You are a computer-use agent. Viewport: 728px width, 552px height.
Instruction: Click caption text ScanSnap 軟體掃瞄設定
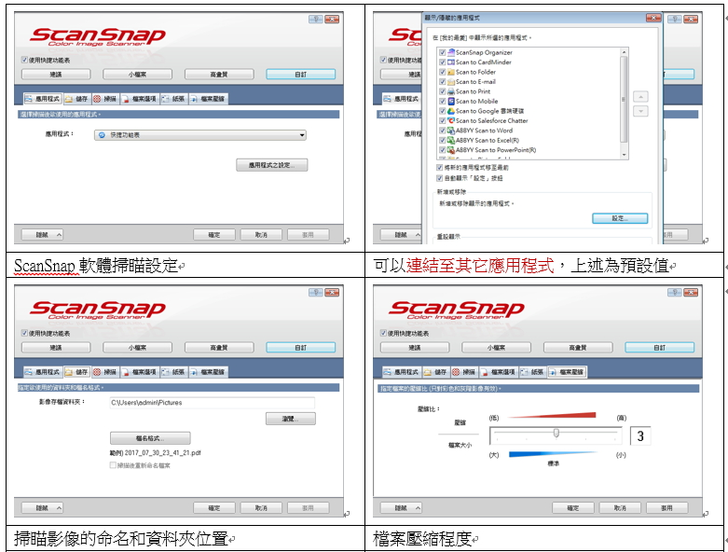click(96, 266)
